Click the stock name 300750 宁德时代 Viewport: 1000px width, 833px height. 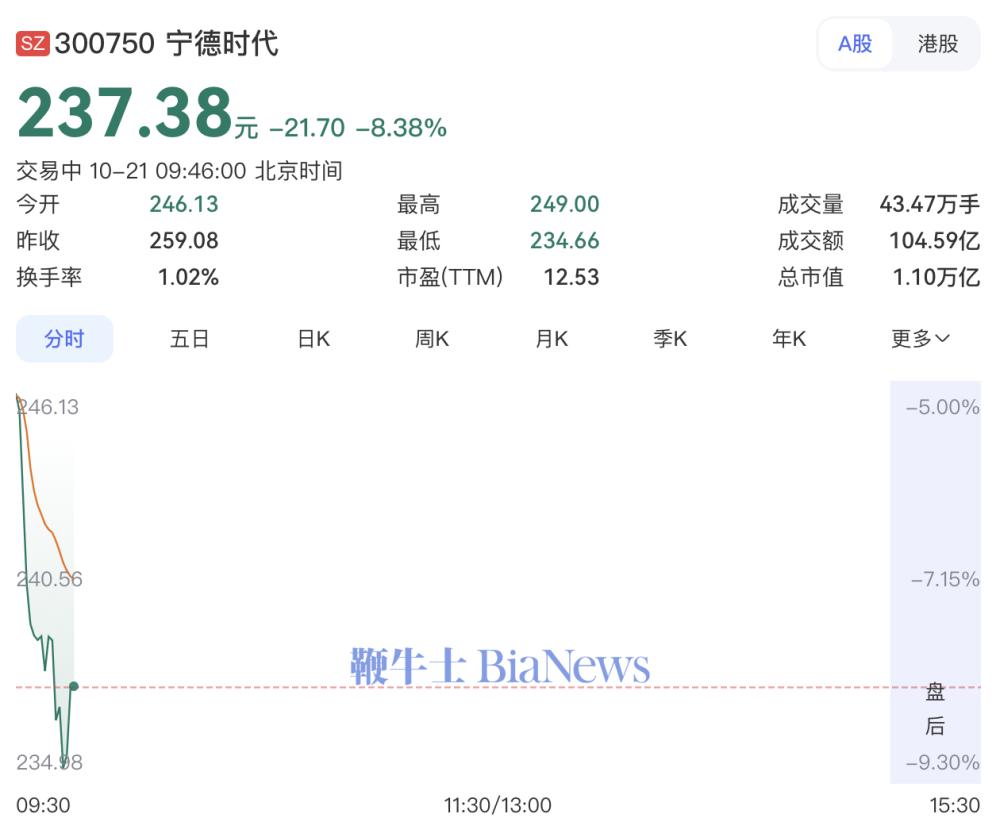pyautogui.click(x=166, y=43)
